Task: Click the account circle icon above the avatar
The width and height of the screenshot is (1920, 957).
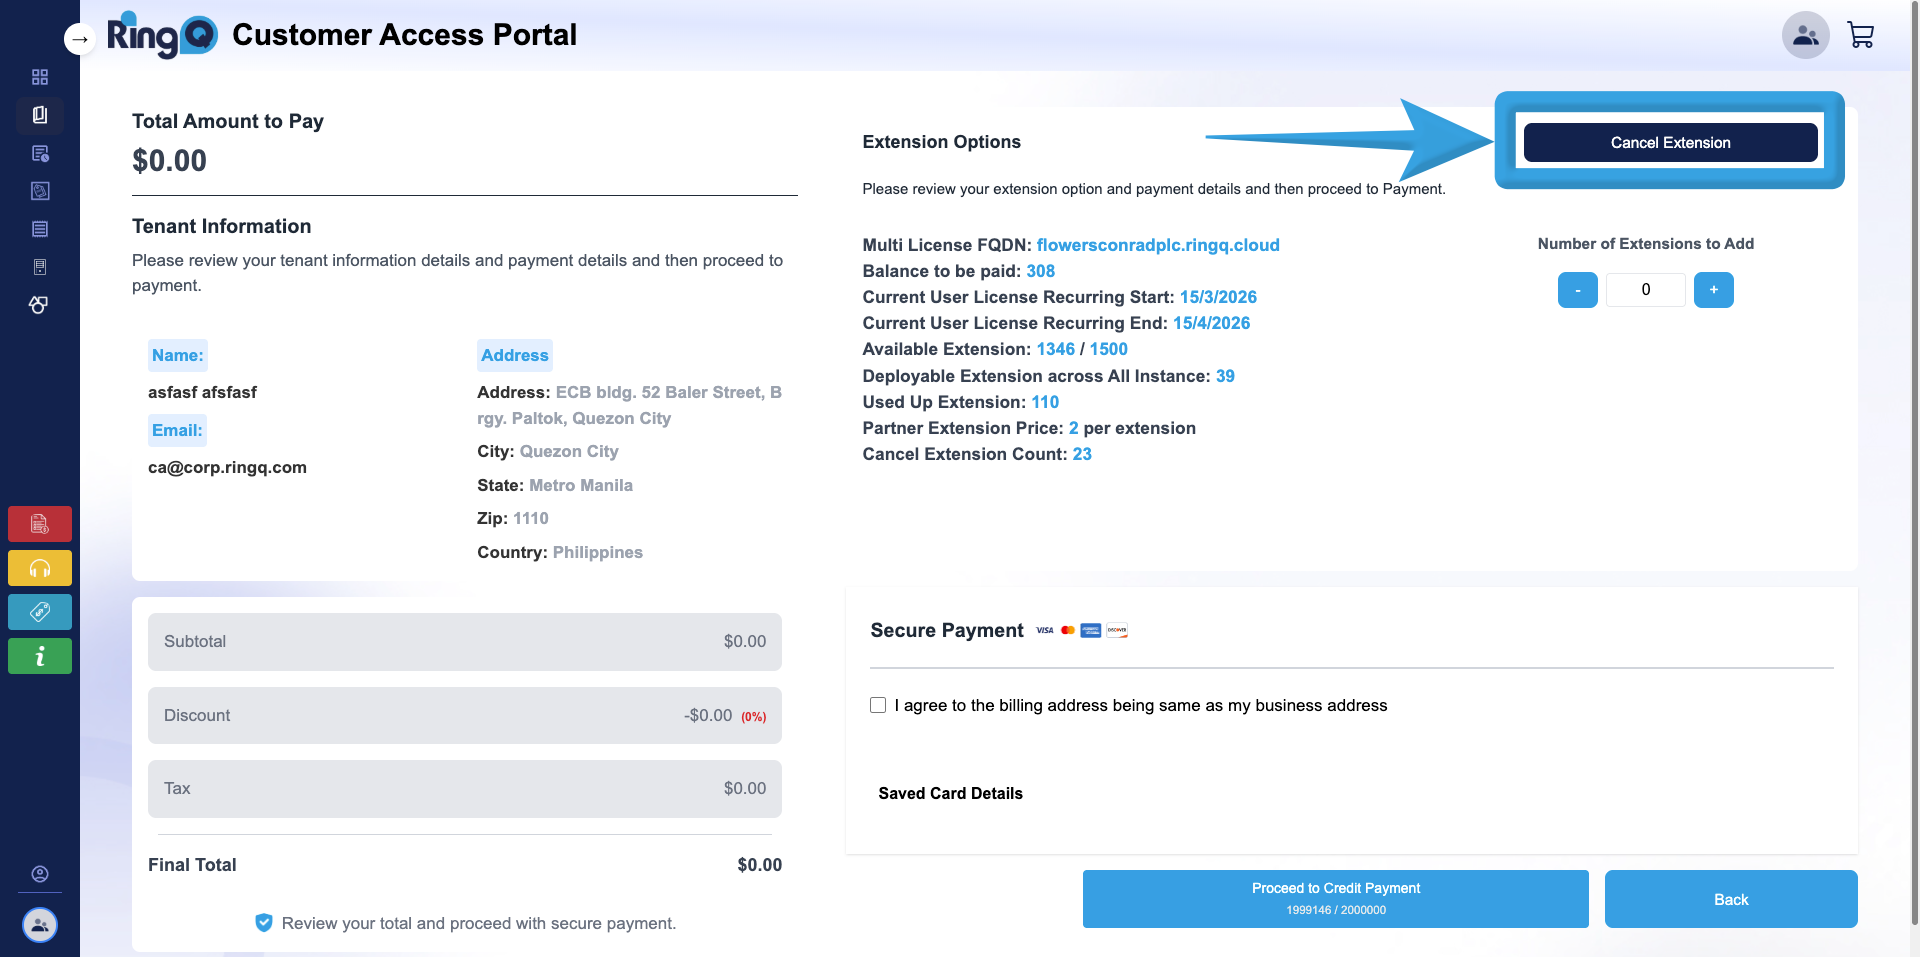Action: click(40, 873)
